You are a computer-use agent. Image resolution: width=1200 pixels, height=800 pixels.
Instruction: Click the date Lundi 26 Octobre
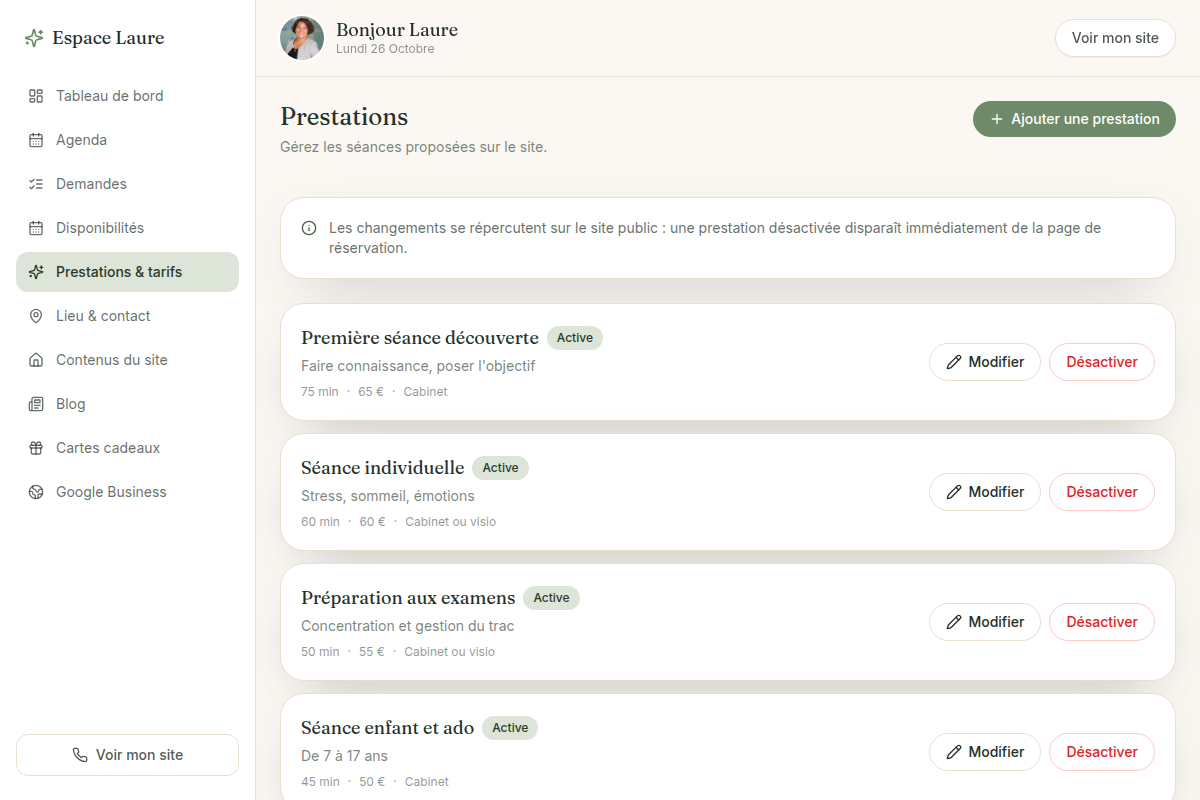(385, 49)
